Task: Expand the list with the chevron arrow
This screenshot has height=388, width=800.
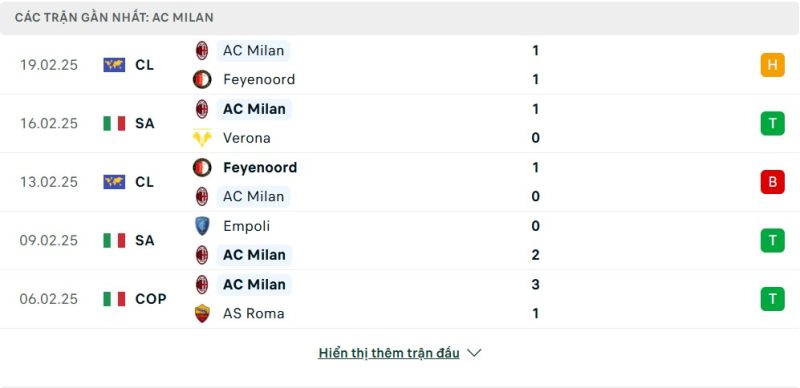Action: 474,353
